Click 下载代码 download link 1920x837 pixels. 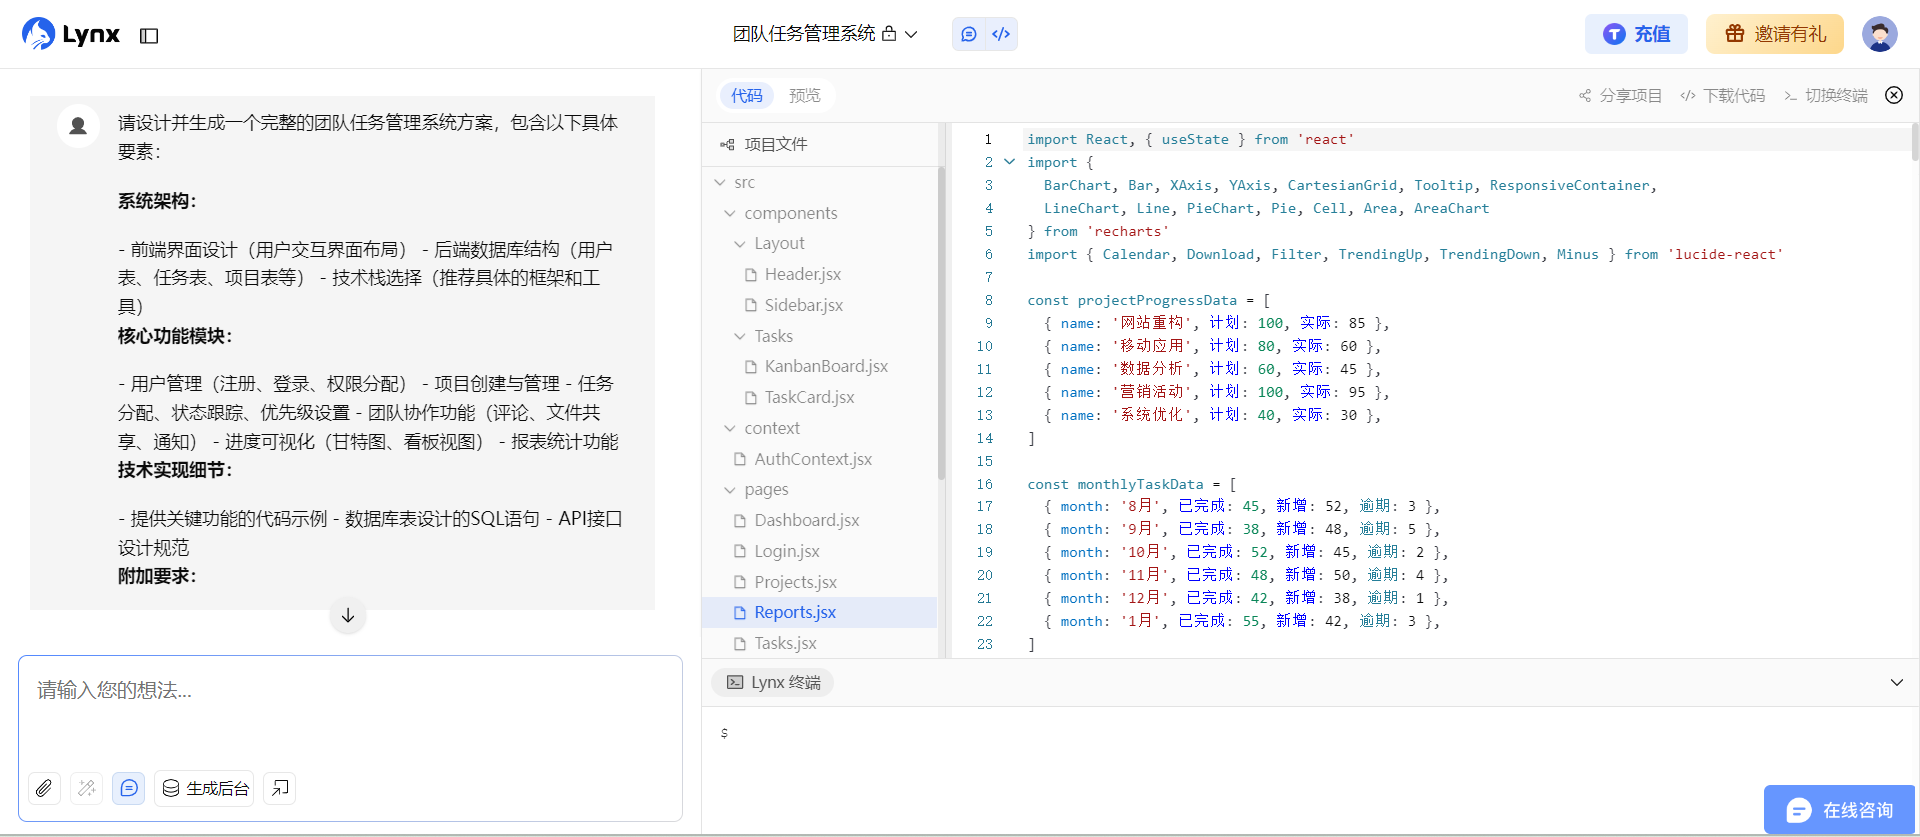click(1723, 95)
